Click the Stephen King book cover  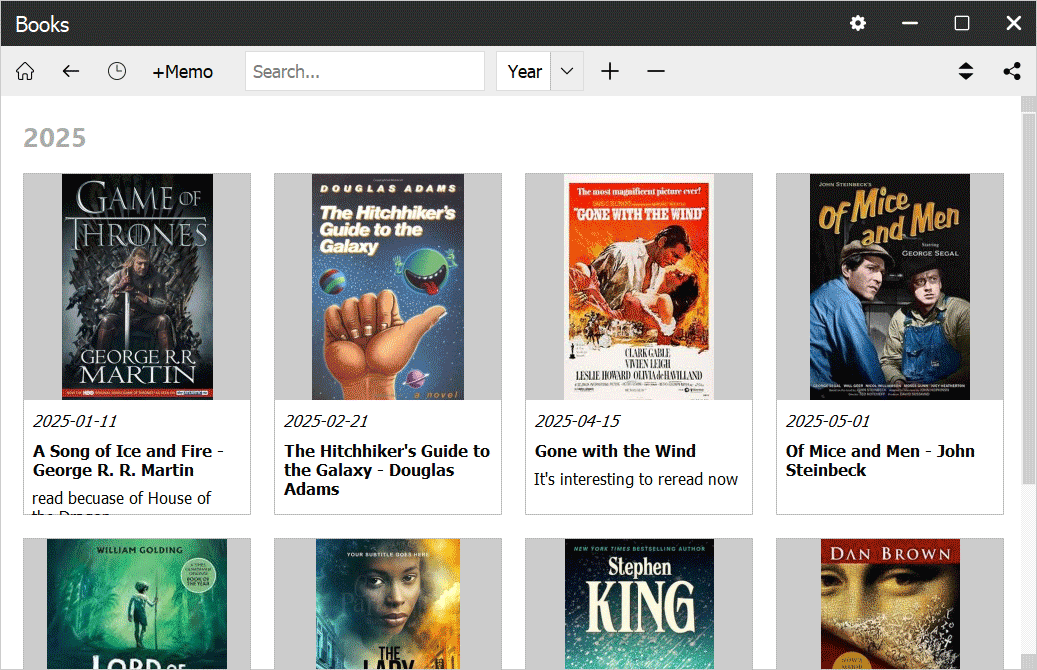coord(639,603)
